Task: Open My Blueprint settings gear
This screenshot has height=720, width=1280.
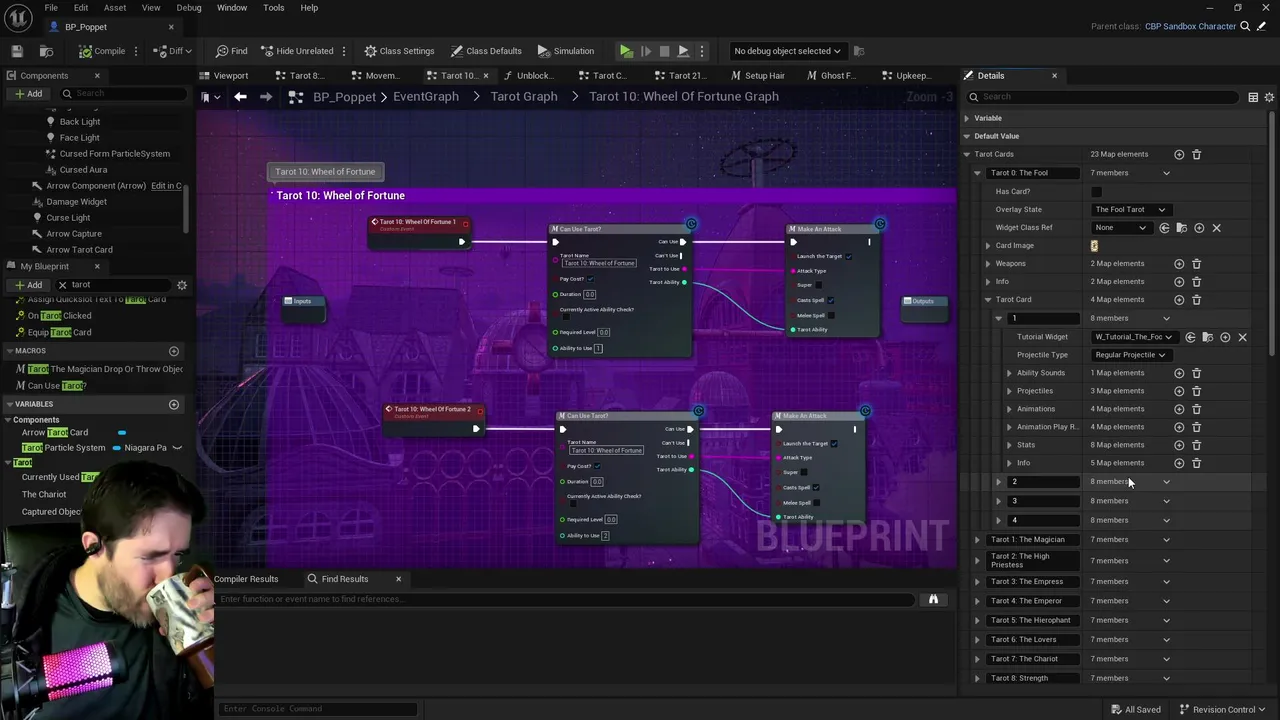Action: (182, 285)
